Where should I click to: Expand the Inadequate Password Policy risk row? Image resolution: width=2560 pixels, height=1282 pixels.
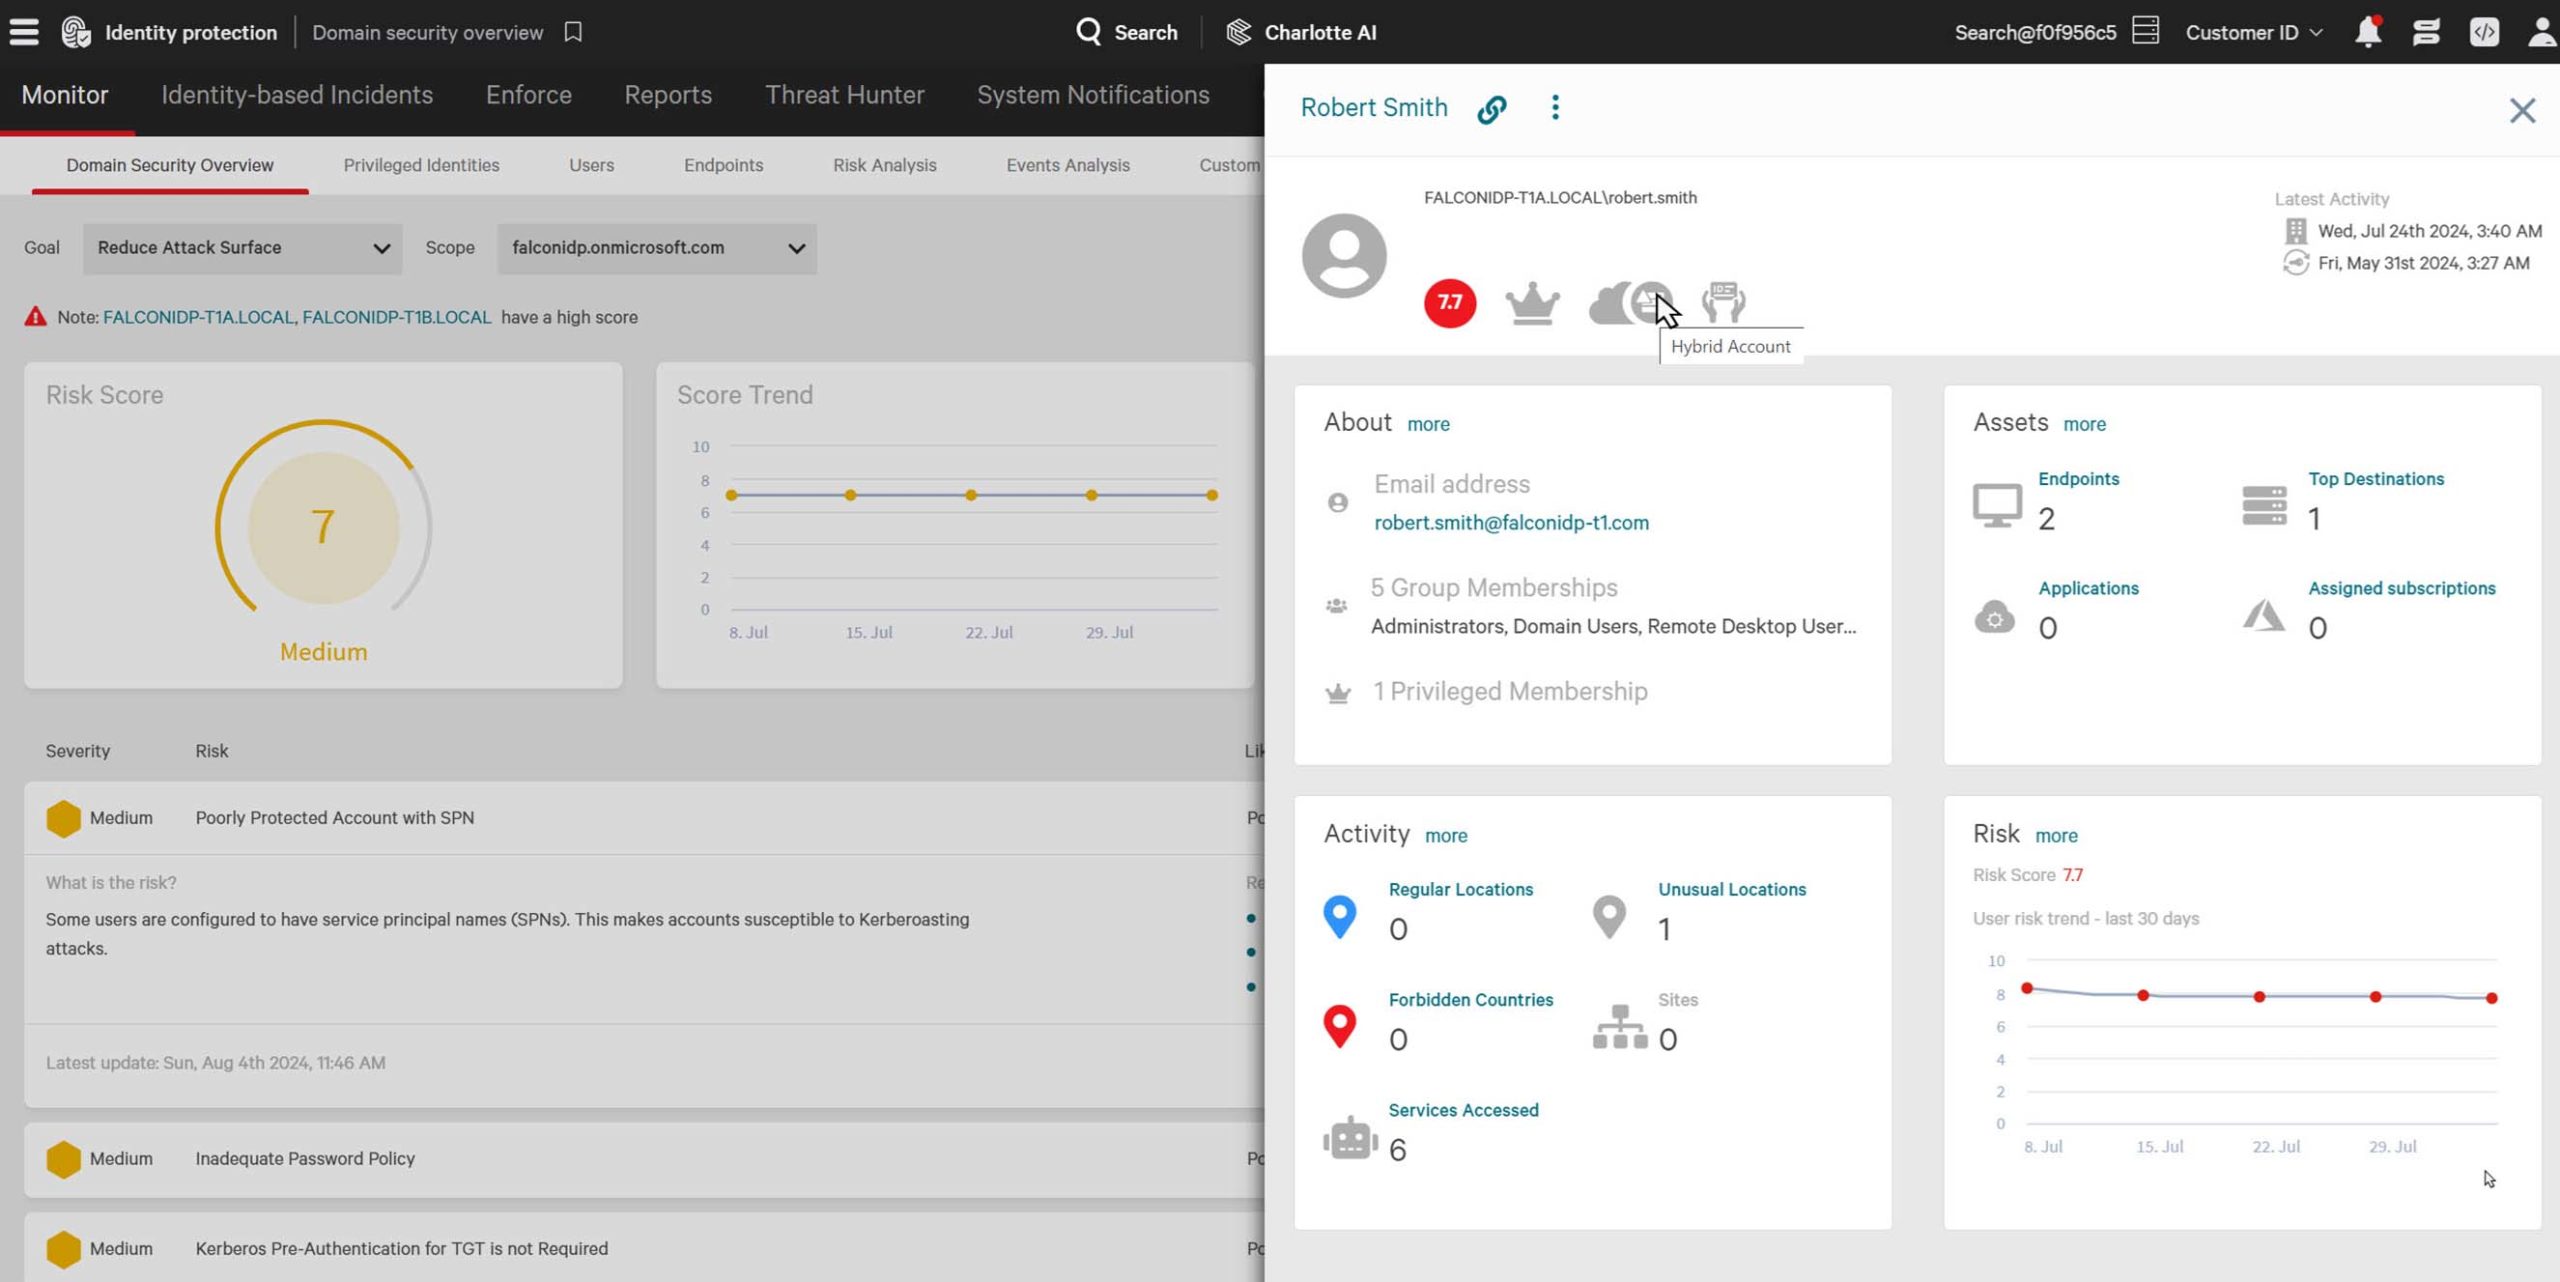[x=644, y=1159]
